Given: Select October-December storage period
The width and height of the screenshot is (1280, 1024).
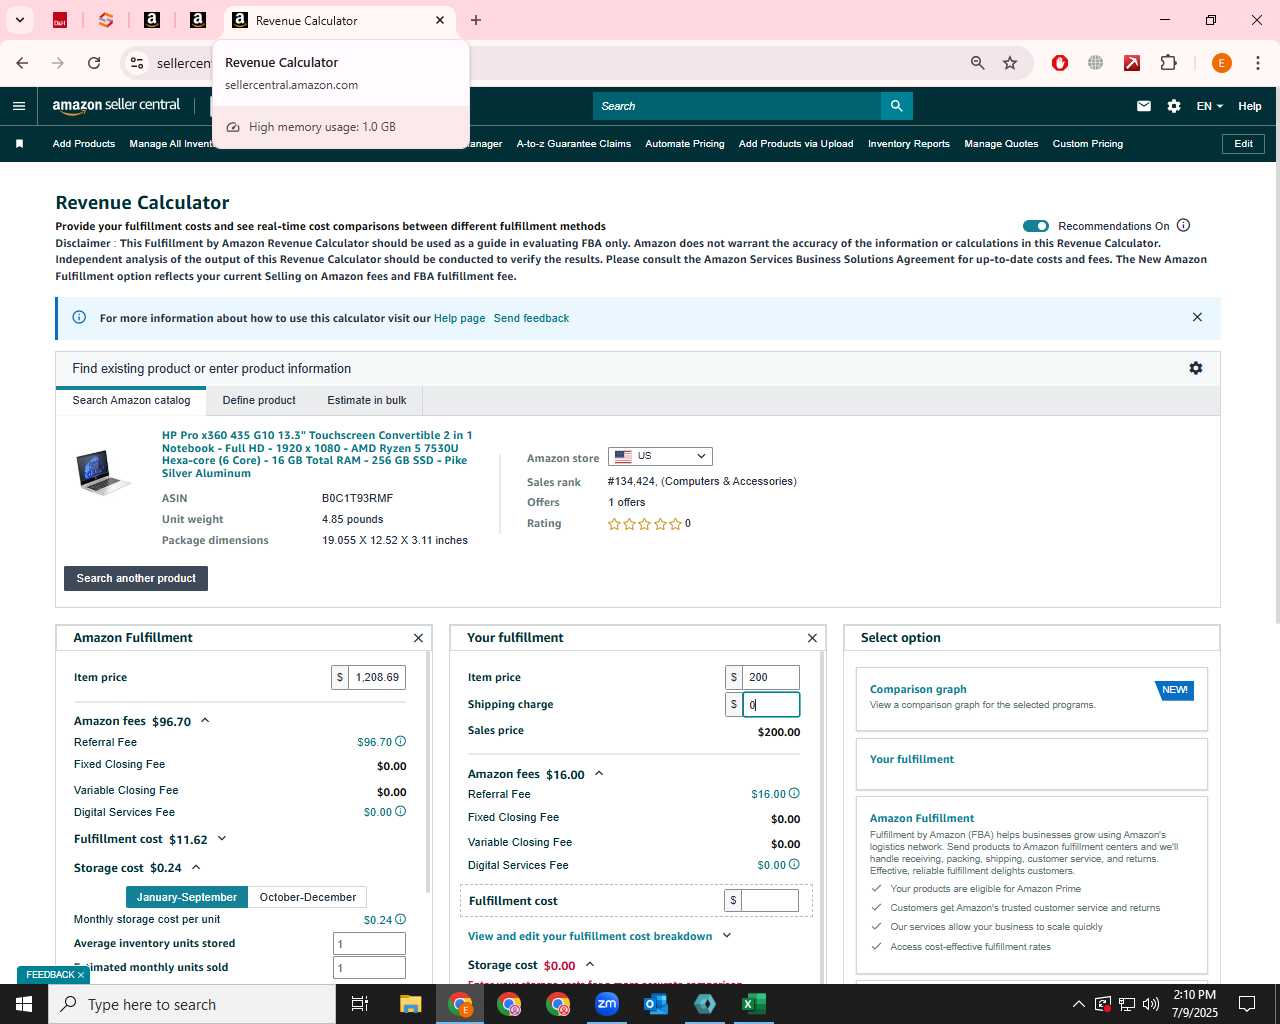Looking at the screenshot, I should click(307, 897).
